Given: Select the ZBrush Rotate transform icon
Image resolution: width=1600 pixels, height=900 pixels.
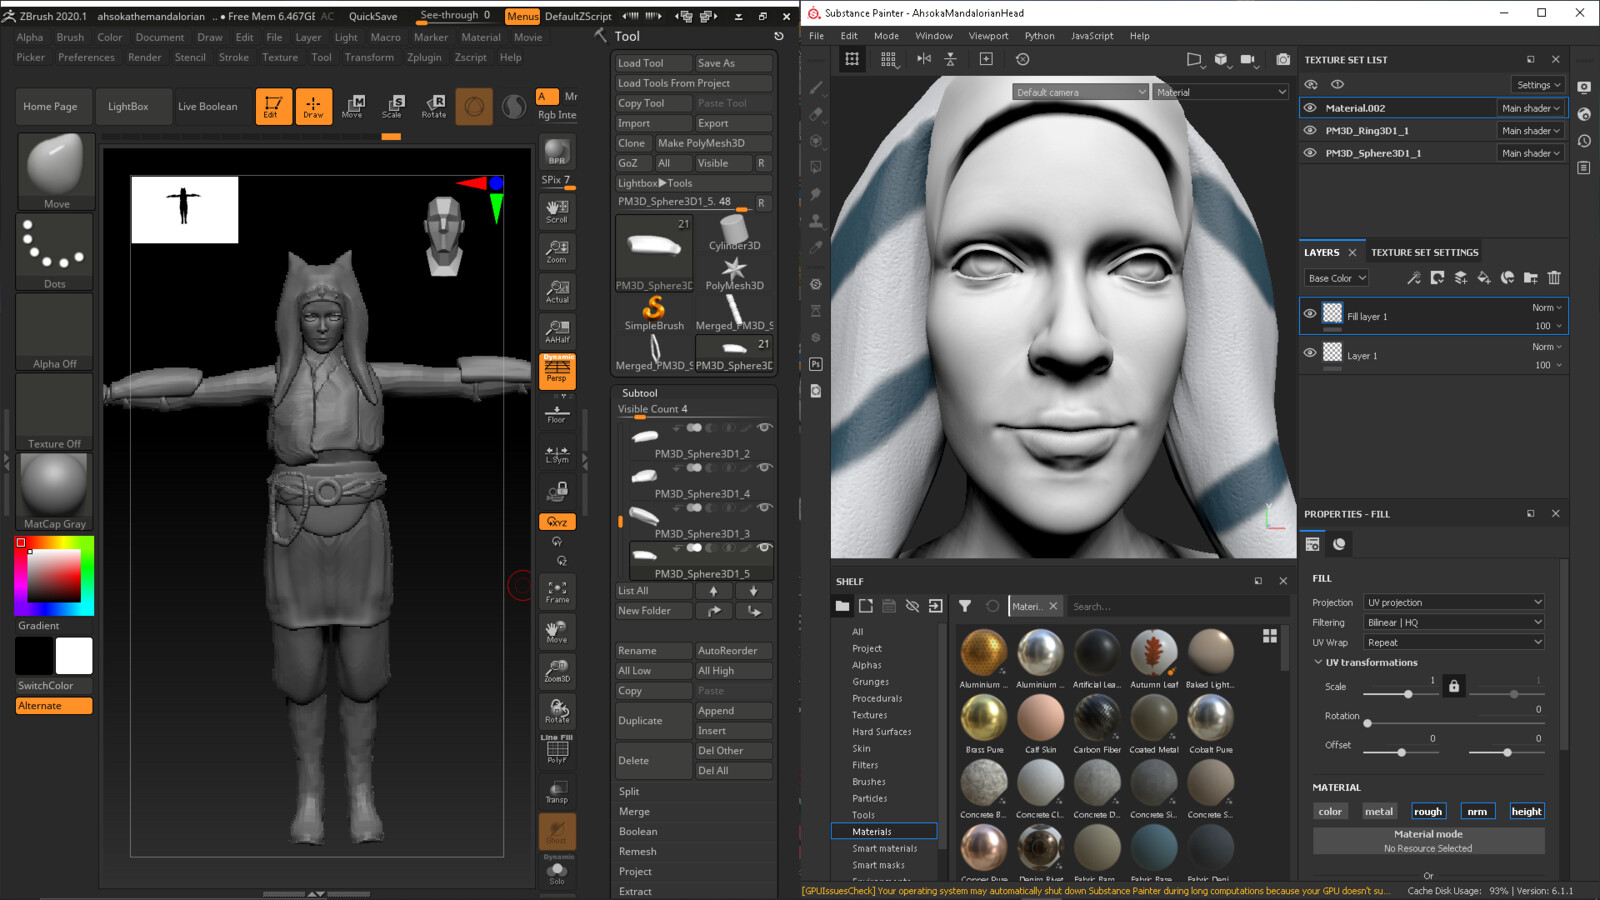Looking at the screenshot, I should [434, 106].
